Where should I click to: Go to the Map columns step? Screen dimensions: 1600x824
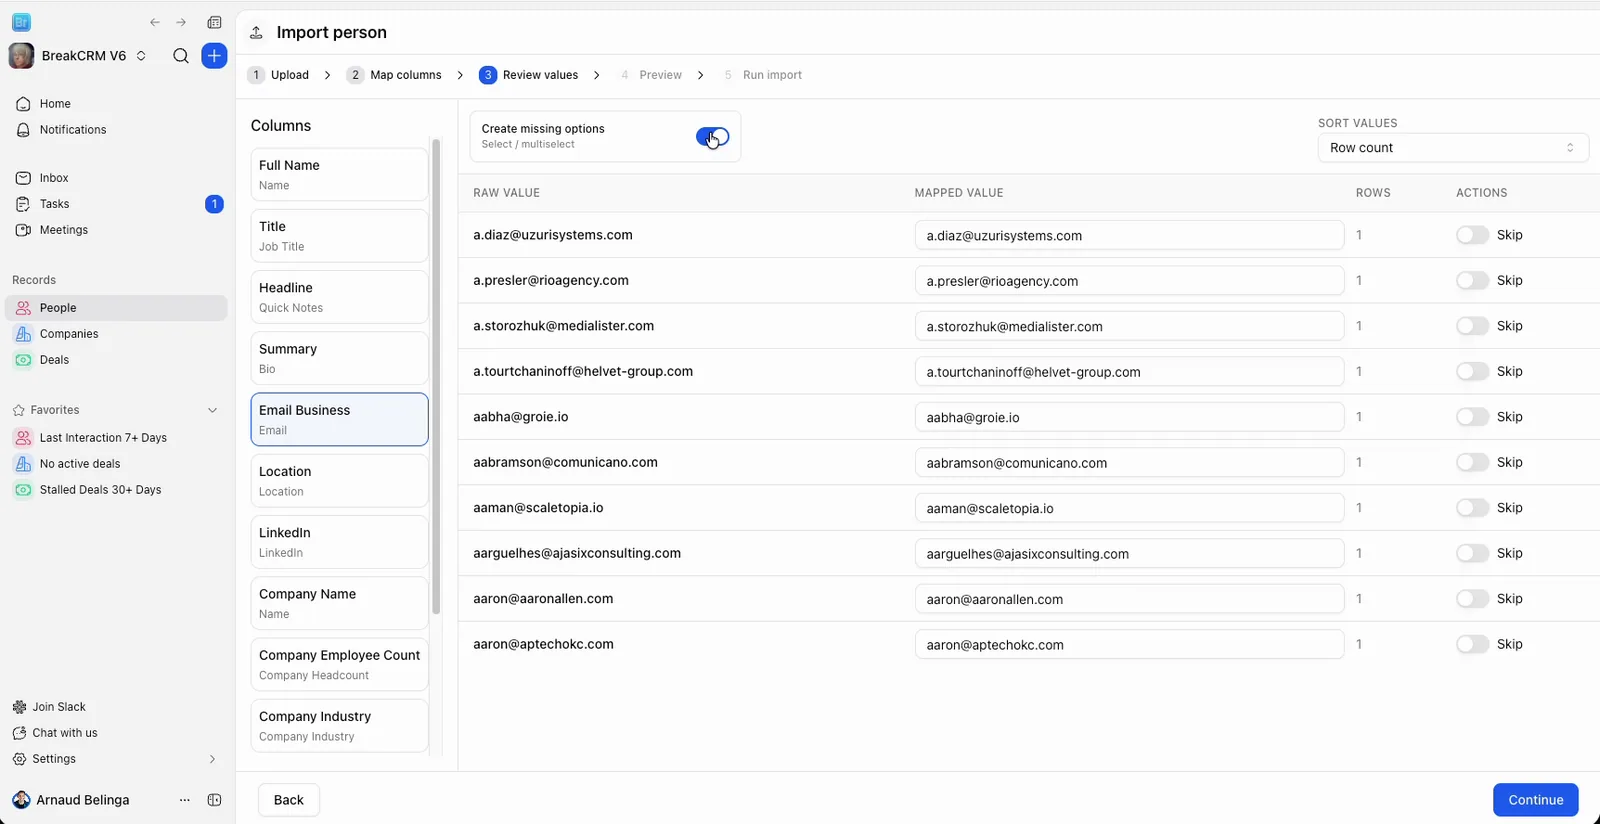coord(395,75)
